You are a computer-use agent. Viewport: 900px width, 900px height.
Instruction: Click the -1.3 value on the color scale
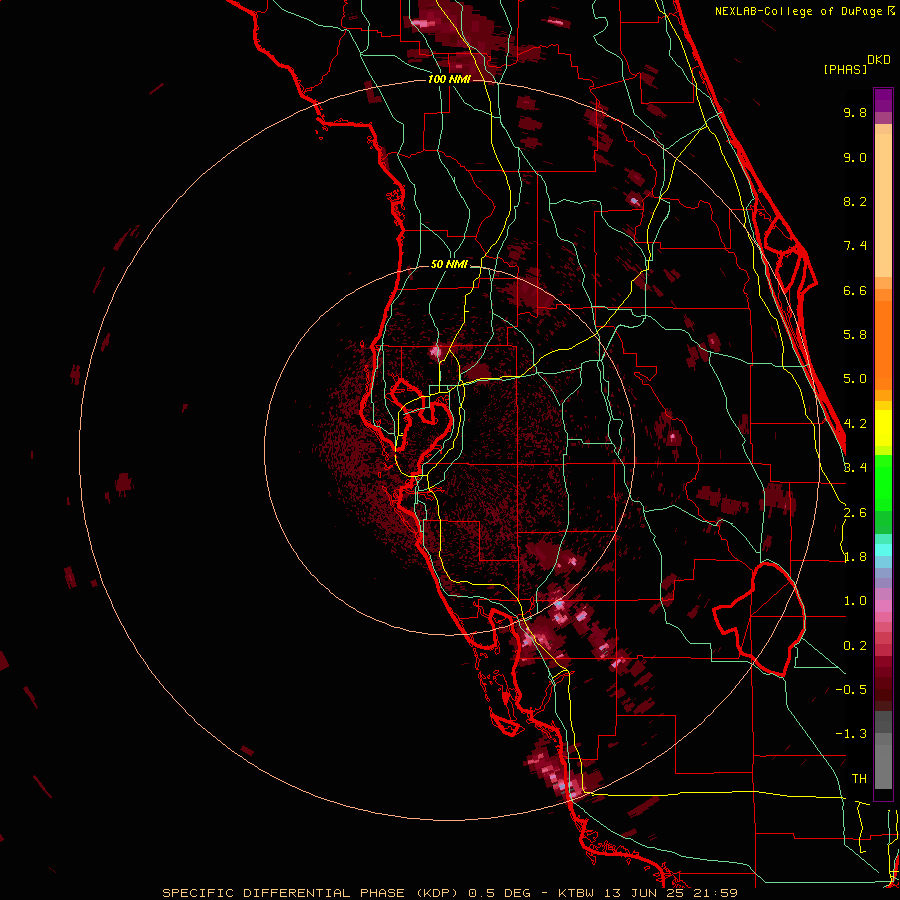[851, 734]
